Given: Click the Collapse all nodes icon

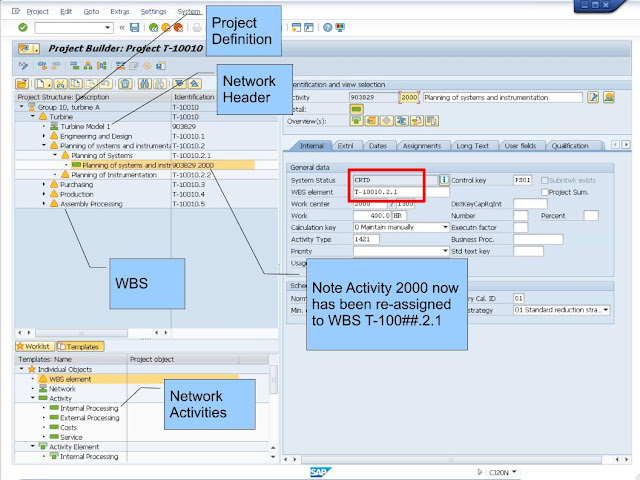Looking at the screenshot, I should point(195,84).
